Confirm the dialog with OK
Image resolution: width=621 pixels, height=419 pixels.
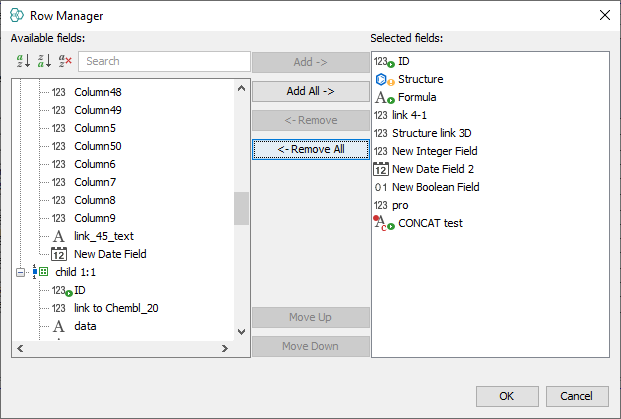tap(507, 396)
